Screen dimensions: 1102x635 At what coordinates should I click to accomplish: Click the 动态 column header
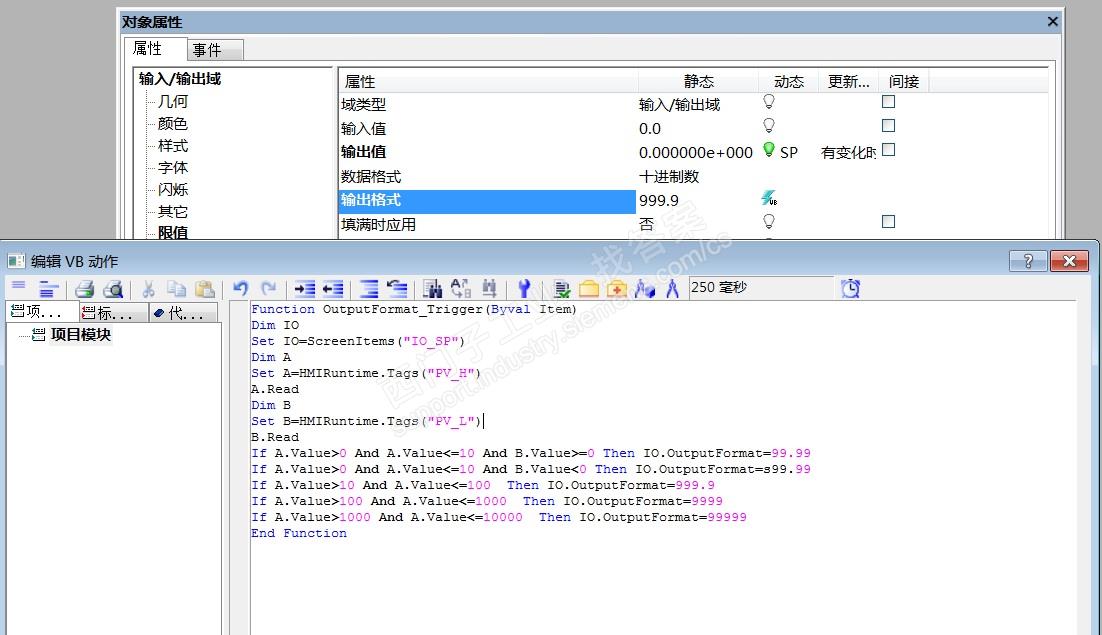[789, 81]
